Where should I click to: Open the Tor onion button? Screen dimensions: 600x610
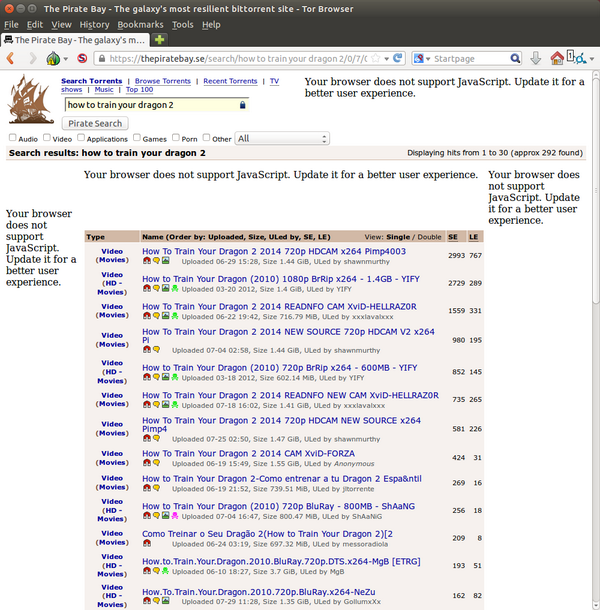point(53,59)
